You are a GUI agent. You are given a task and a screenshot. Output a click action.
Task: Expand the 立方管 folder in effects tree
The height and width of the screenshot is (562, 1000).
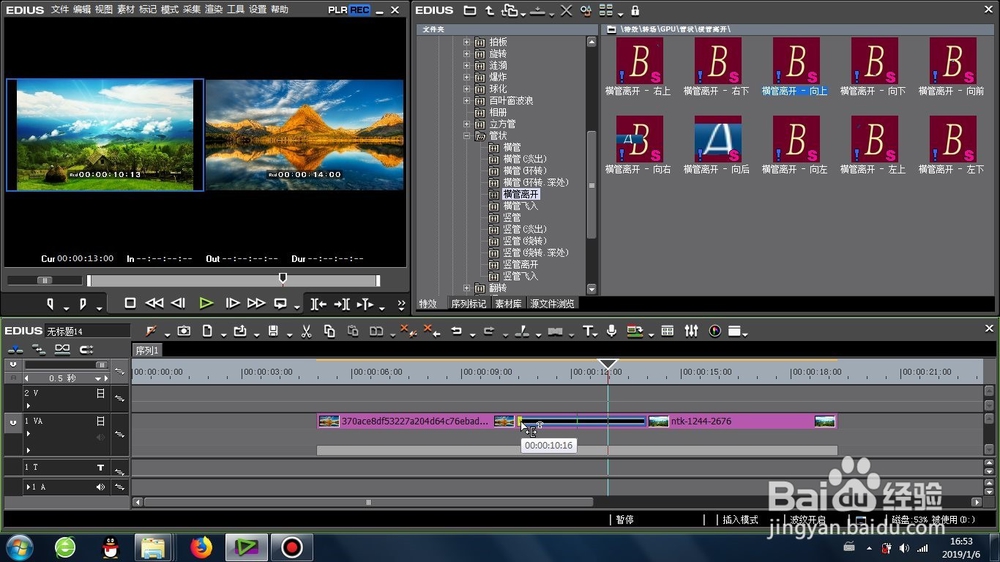point(466,124)
